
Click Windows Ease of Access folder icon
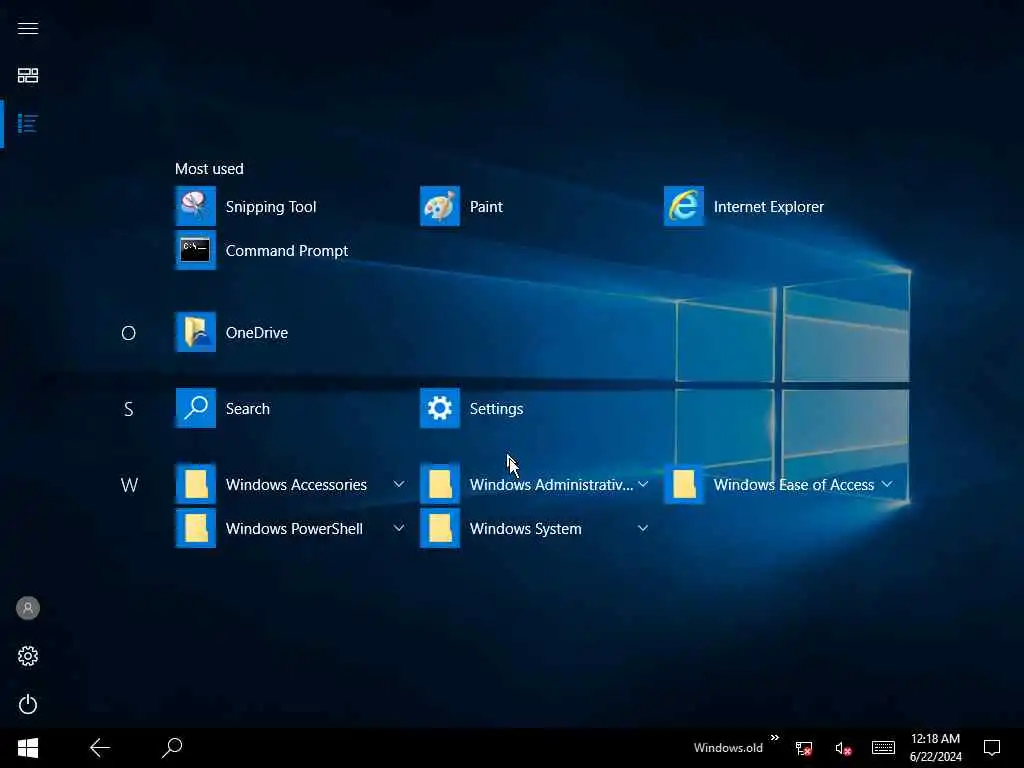click(x=684, y=485)
